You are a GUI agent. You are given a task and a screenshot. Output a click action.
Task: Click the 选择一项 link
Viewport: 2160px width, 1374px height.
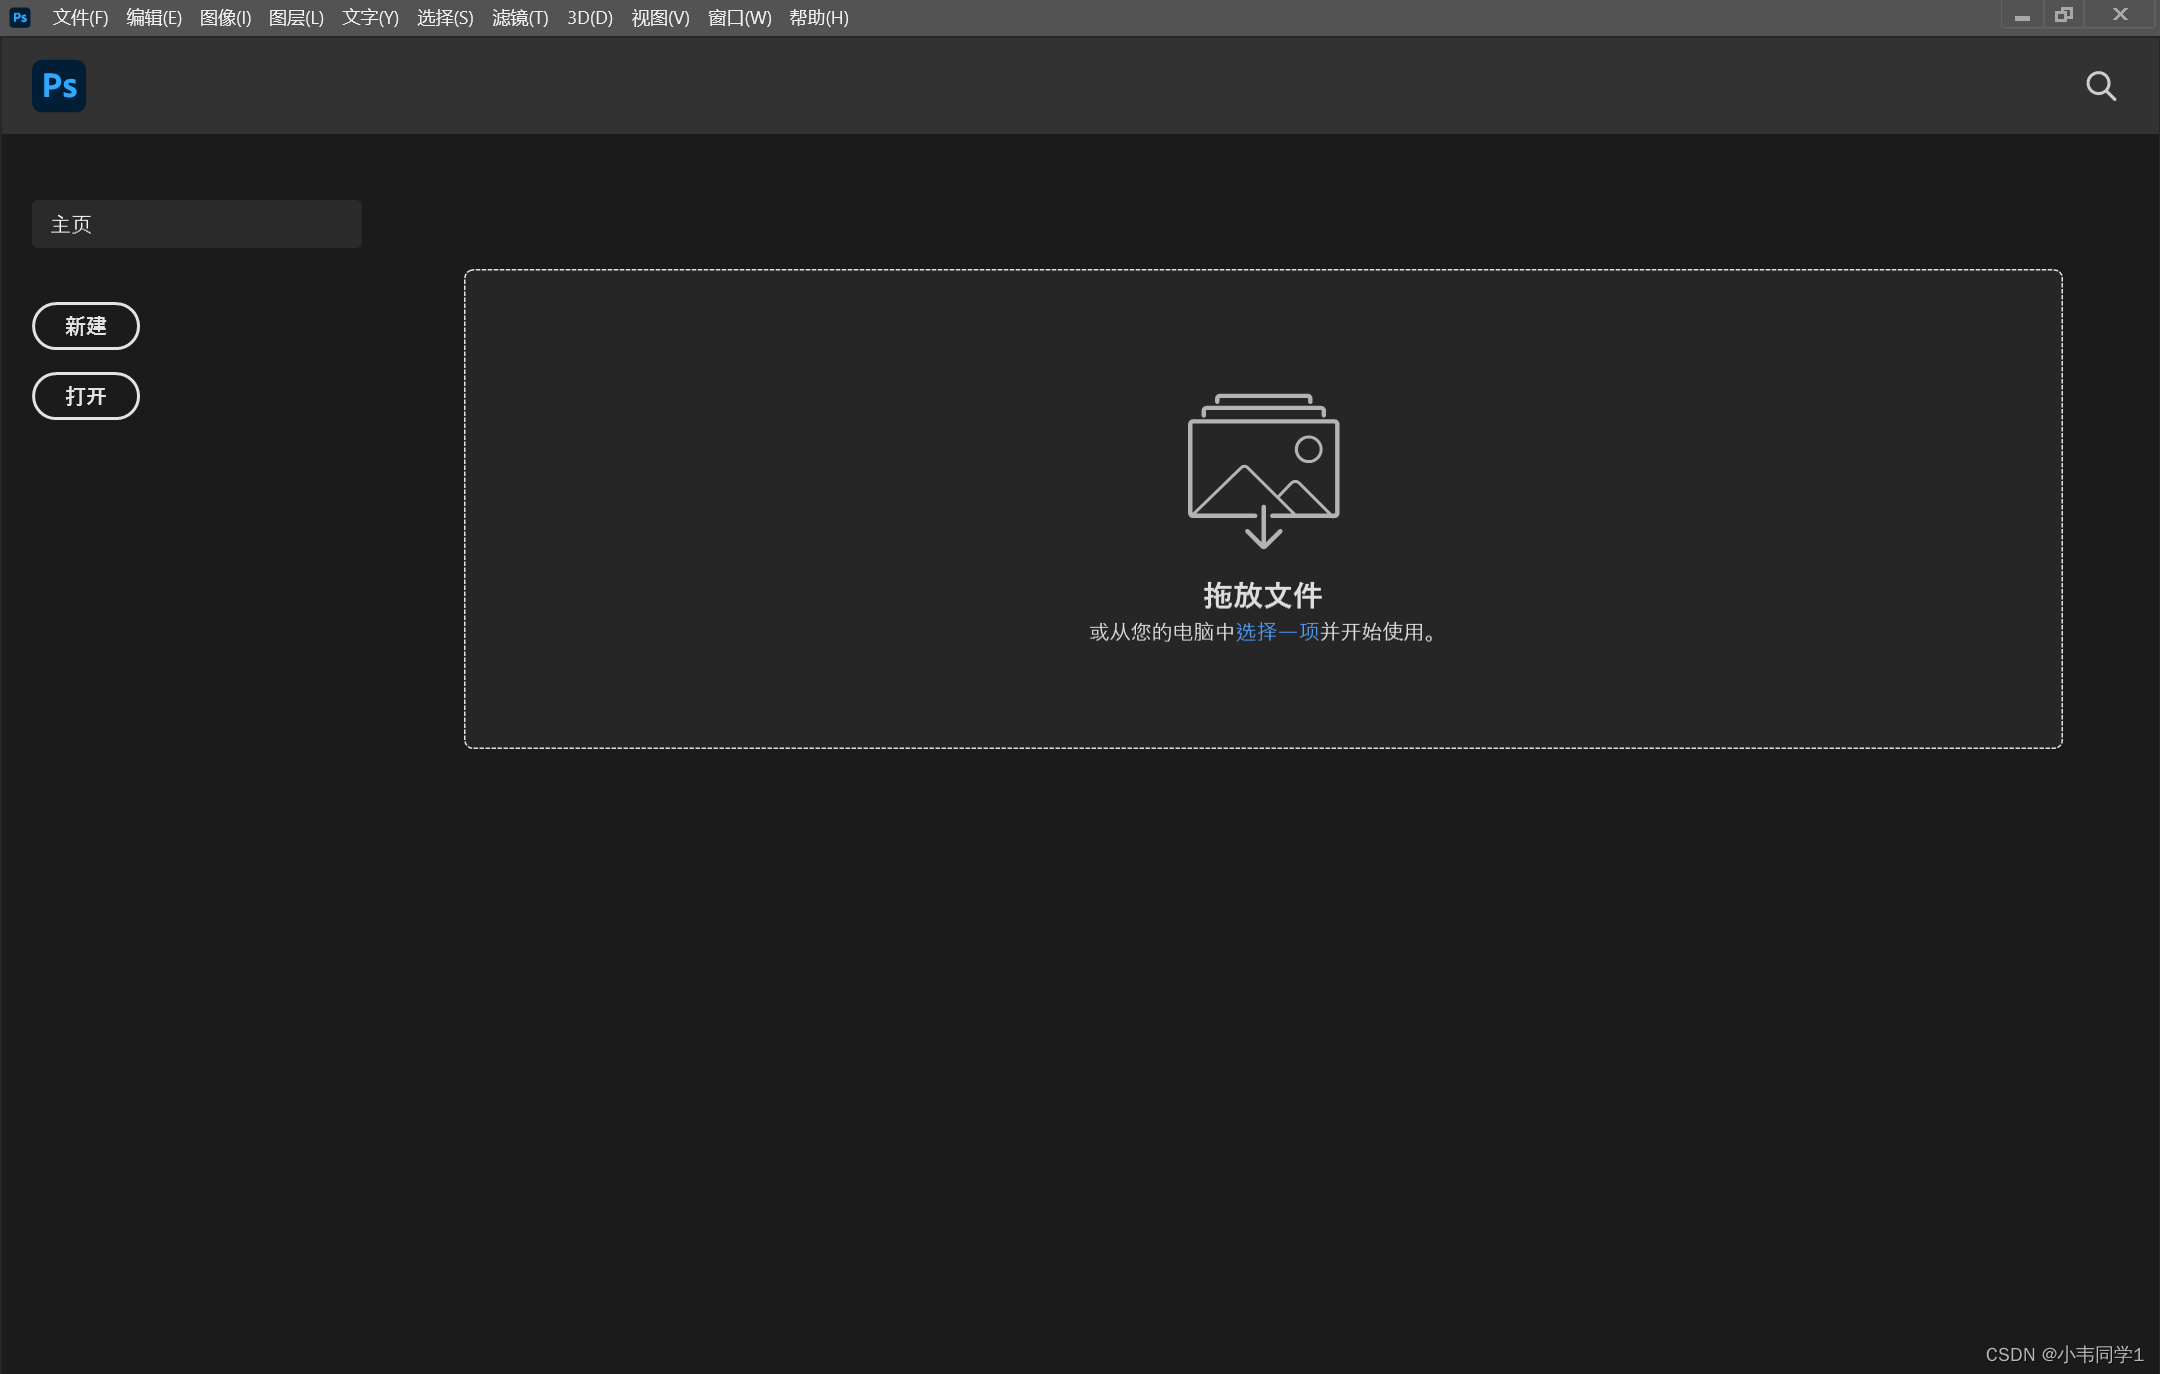[1277, 632]
